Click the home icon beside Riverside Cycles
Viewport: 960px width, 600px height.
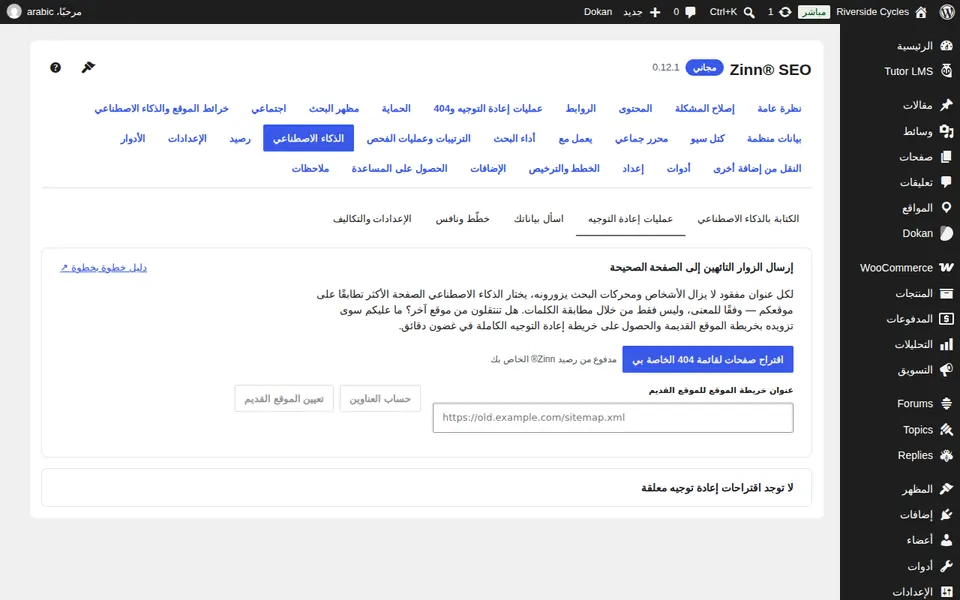pyautogui.click(x=921, y=12)
